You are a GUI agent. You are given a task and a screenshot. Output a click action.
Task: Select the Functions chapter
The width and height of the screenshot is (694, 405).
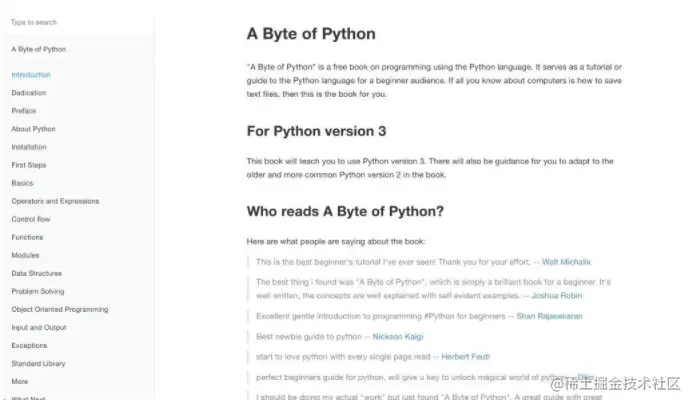click(27, 237)
